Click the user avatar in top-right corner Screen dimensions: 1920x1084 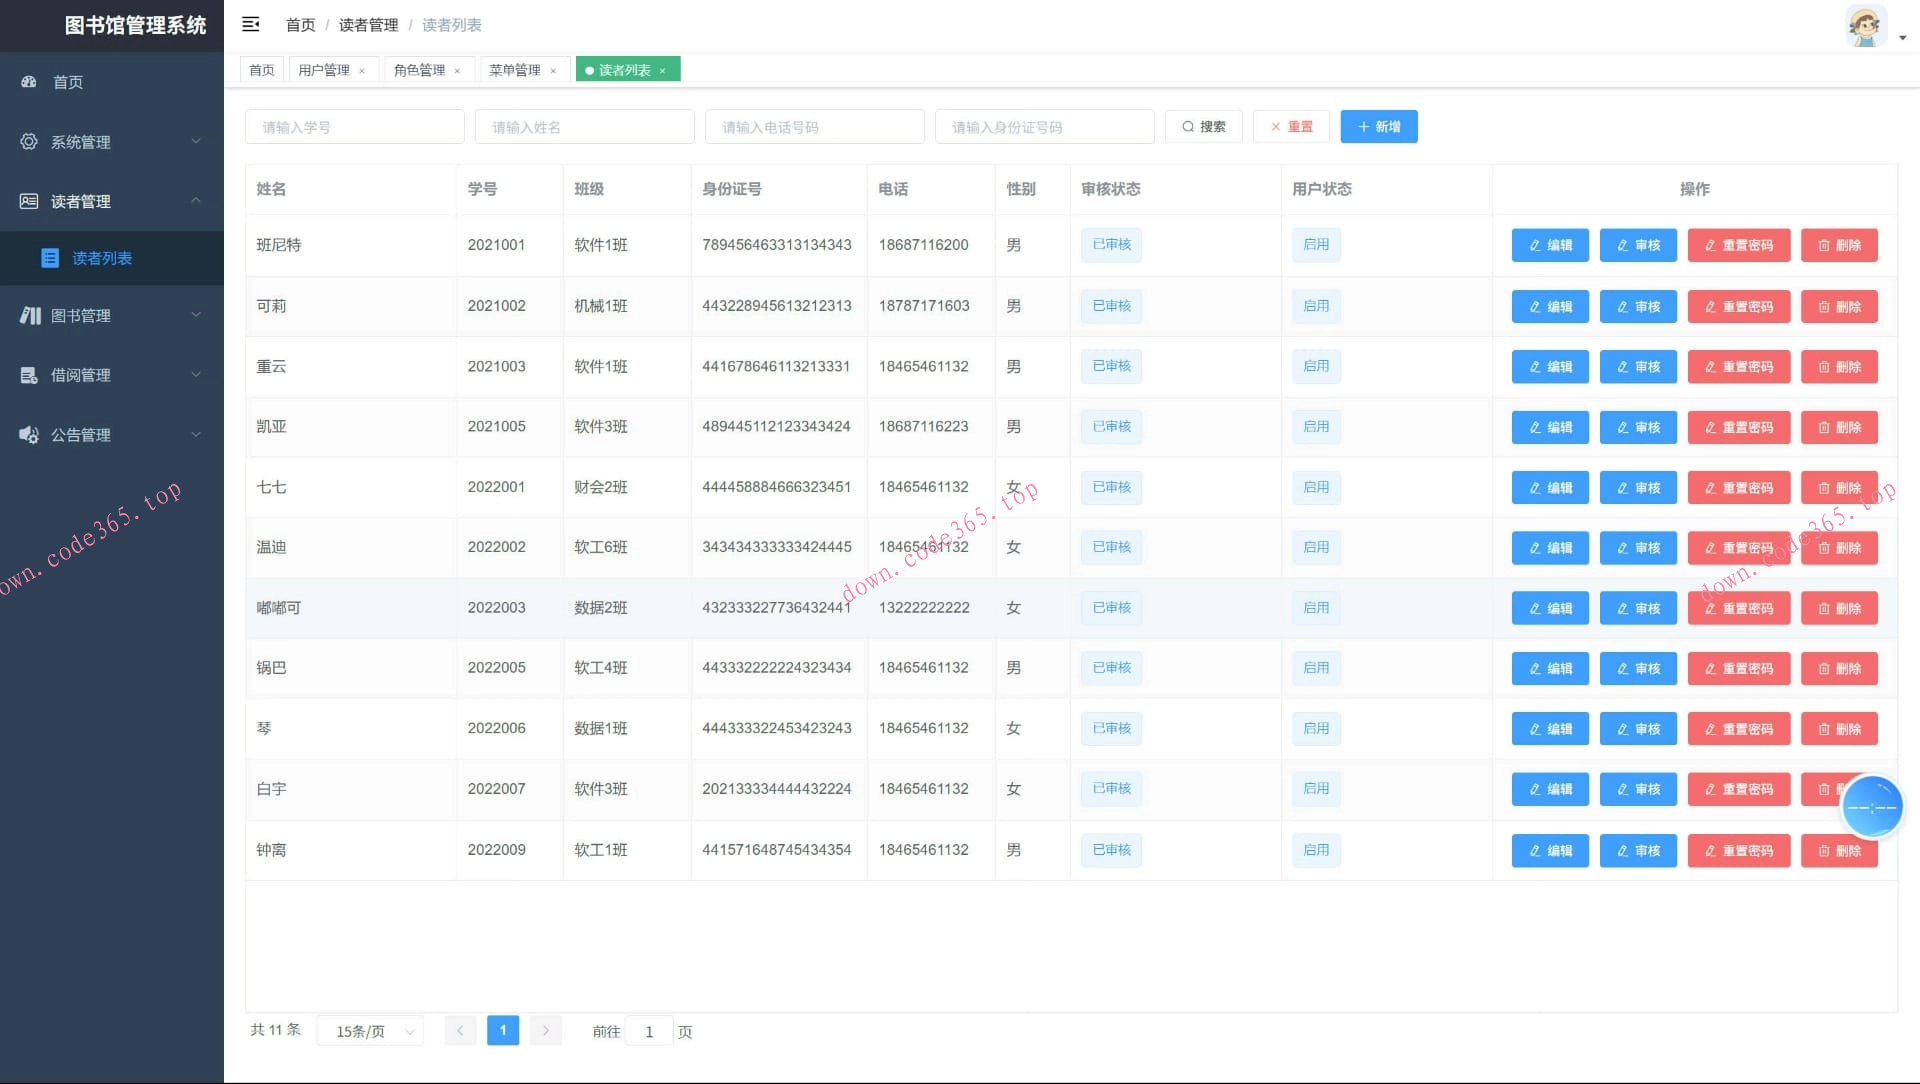coord(1865,26)
